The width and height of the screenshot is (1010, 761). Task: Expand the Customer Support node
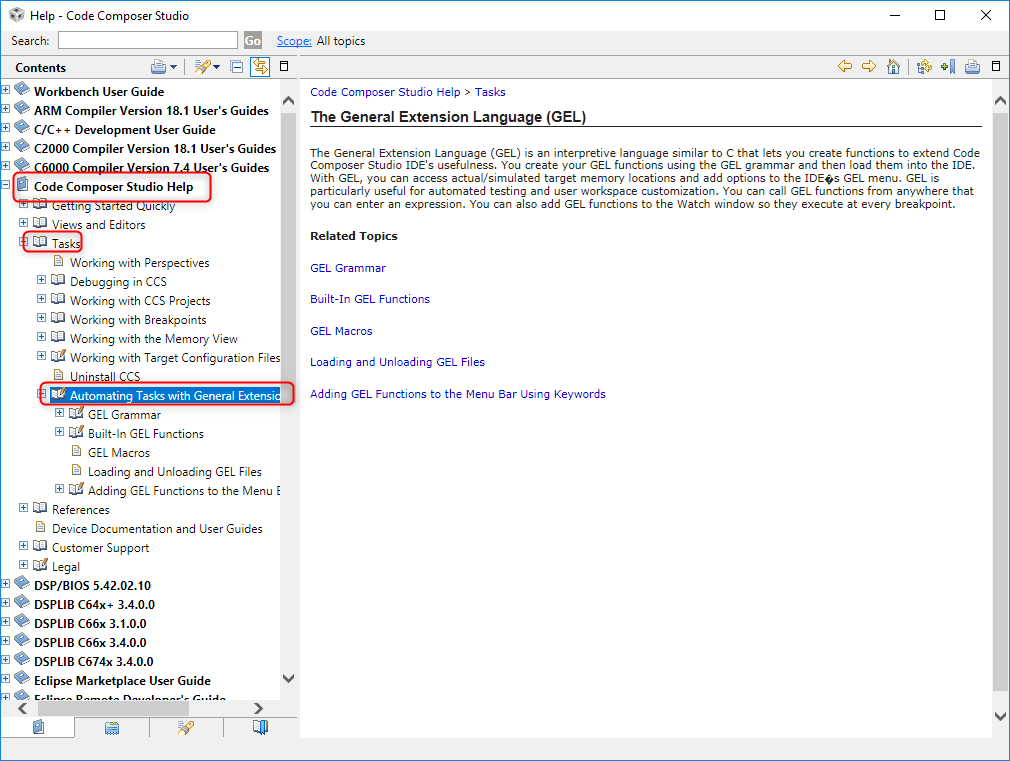(23, 545)
